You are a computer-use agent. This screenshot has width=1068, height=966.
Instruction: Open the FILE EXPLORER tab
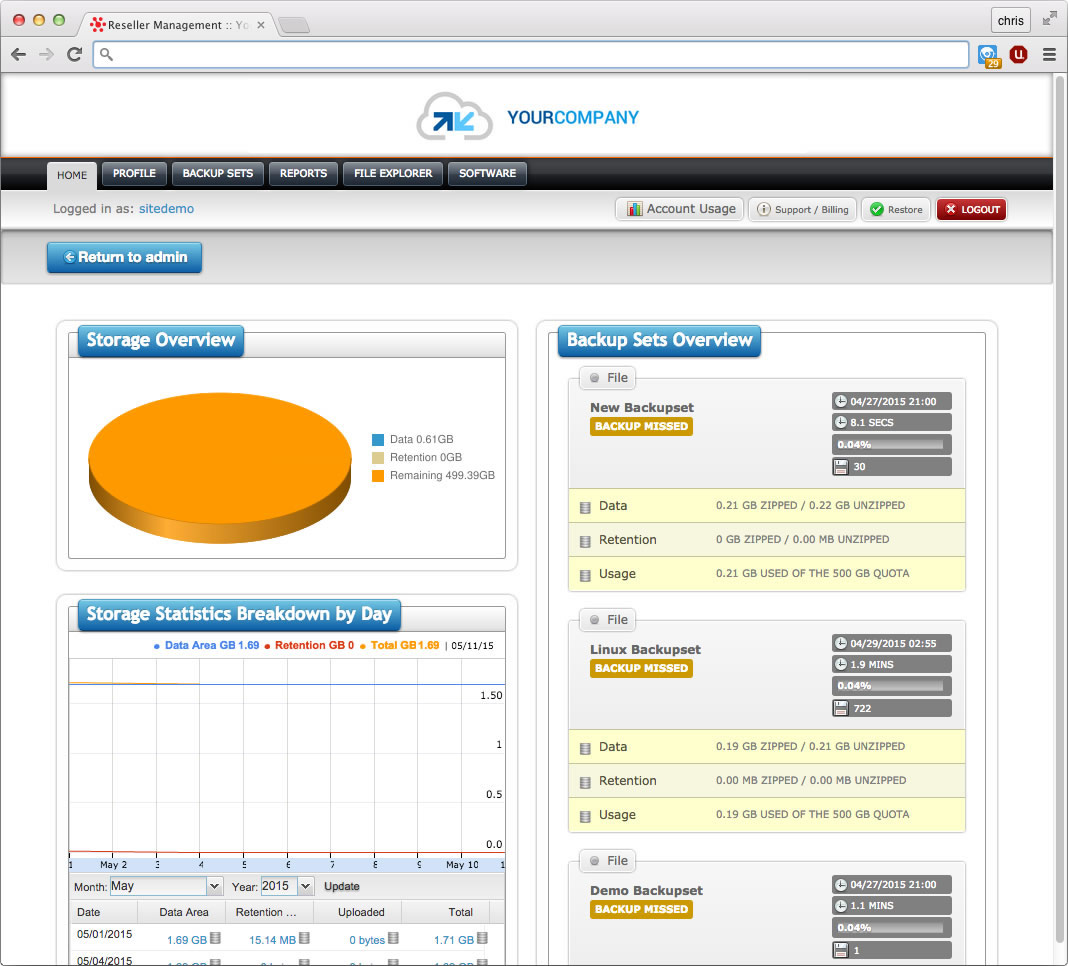393,174
